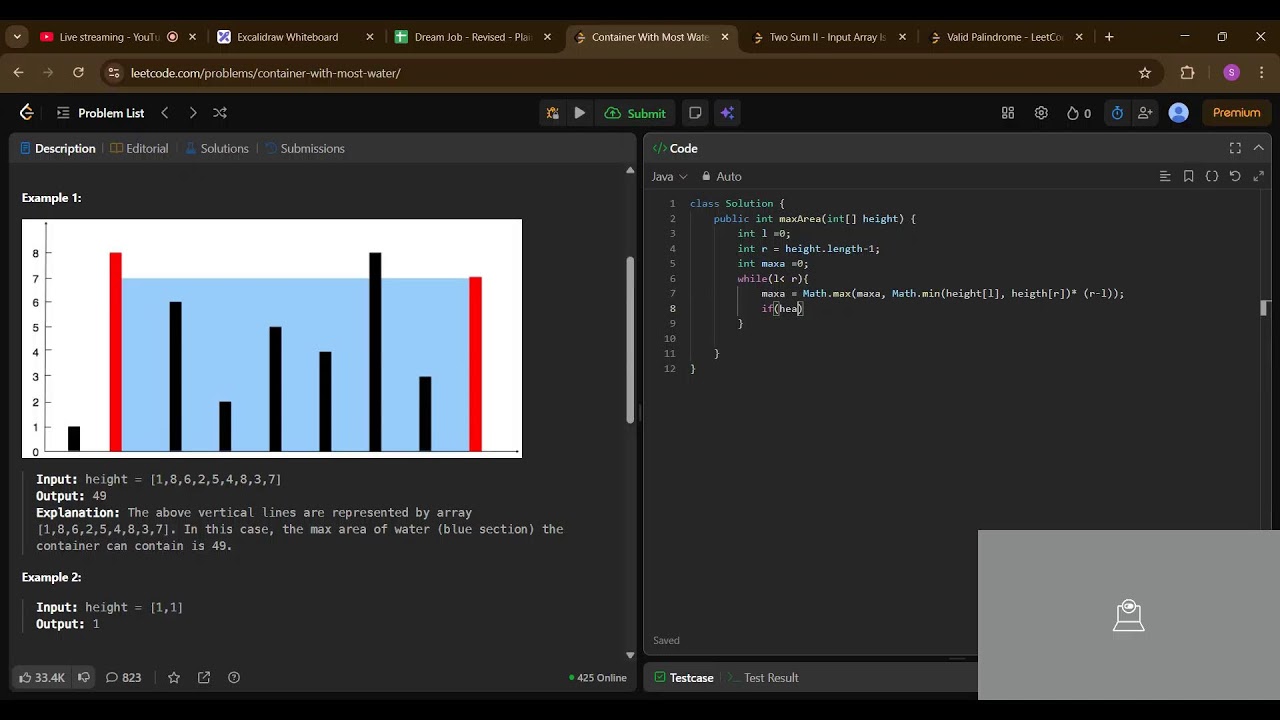Click the Example 1 container diagram
The width and height of the screenshot is (1280, 720).
(x=272, y=338)
